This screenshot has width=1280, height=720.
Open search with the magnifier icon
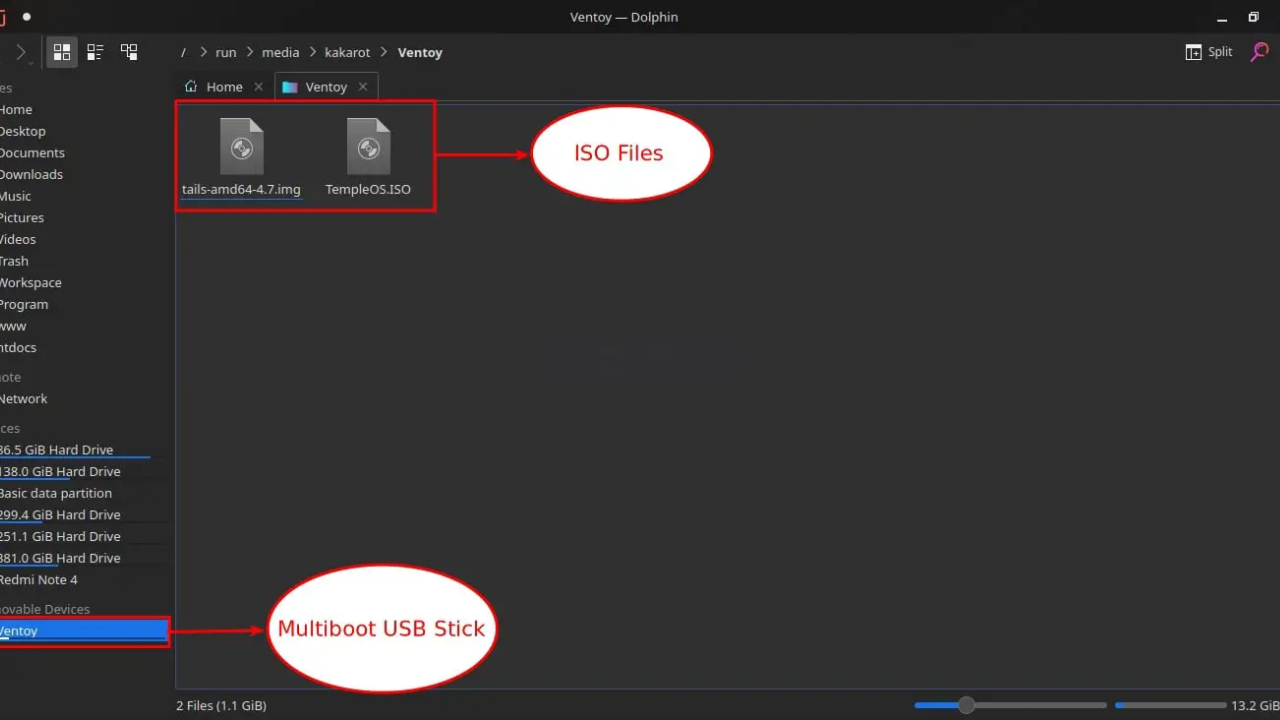pyautogui.click(x=1259, y=52)
